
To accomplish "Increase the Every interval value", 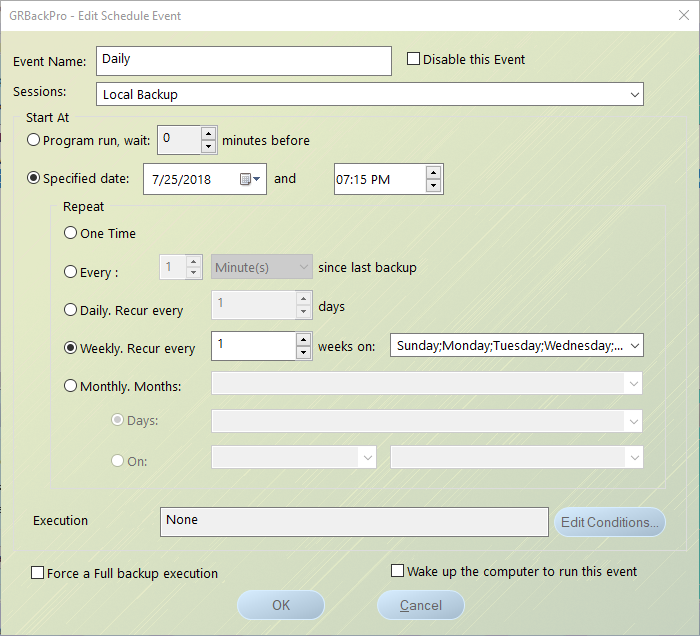I will point(193,262).
